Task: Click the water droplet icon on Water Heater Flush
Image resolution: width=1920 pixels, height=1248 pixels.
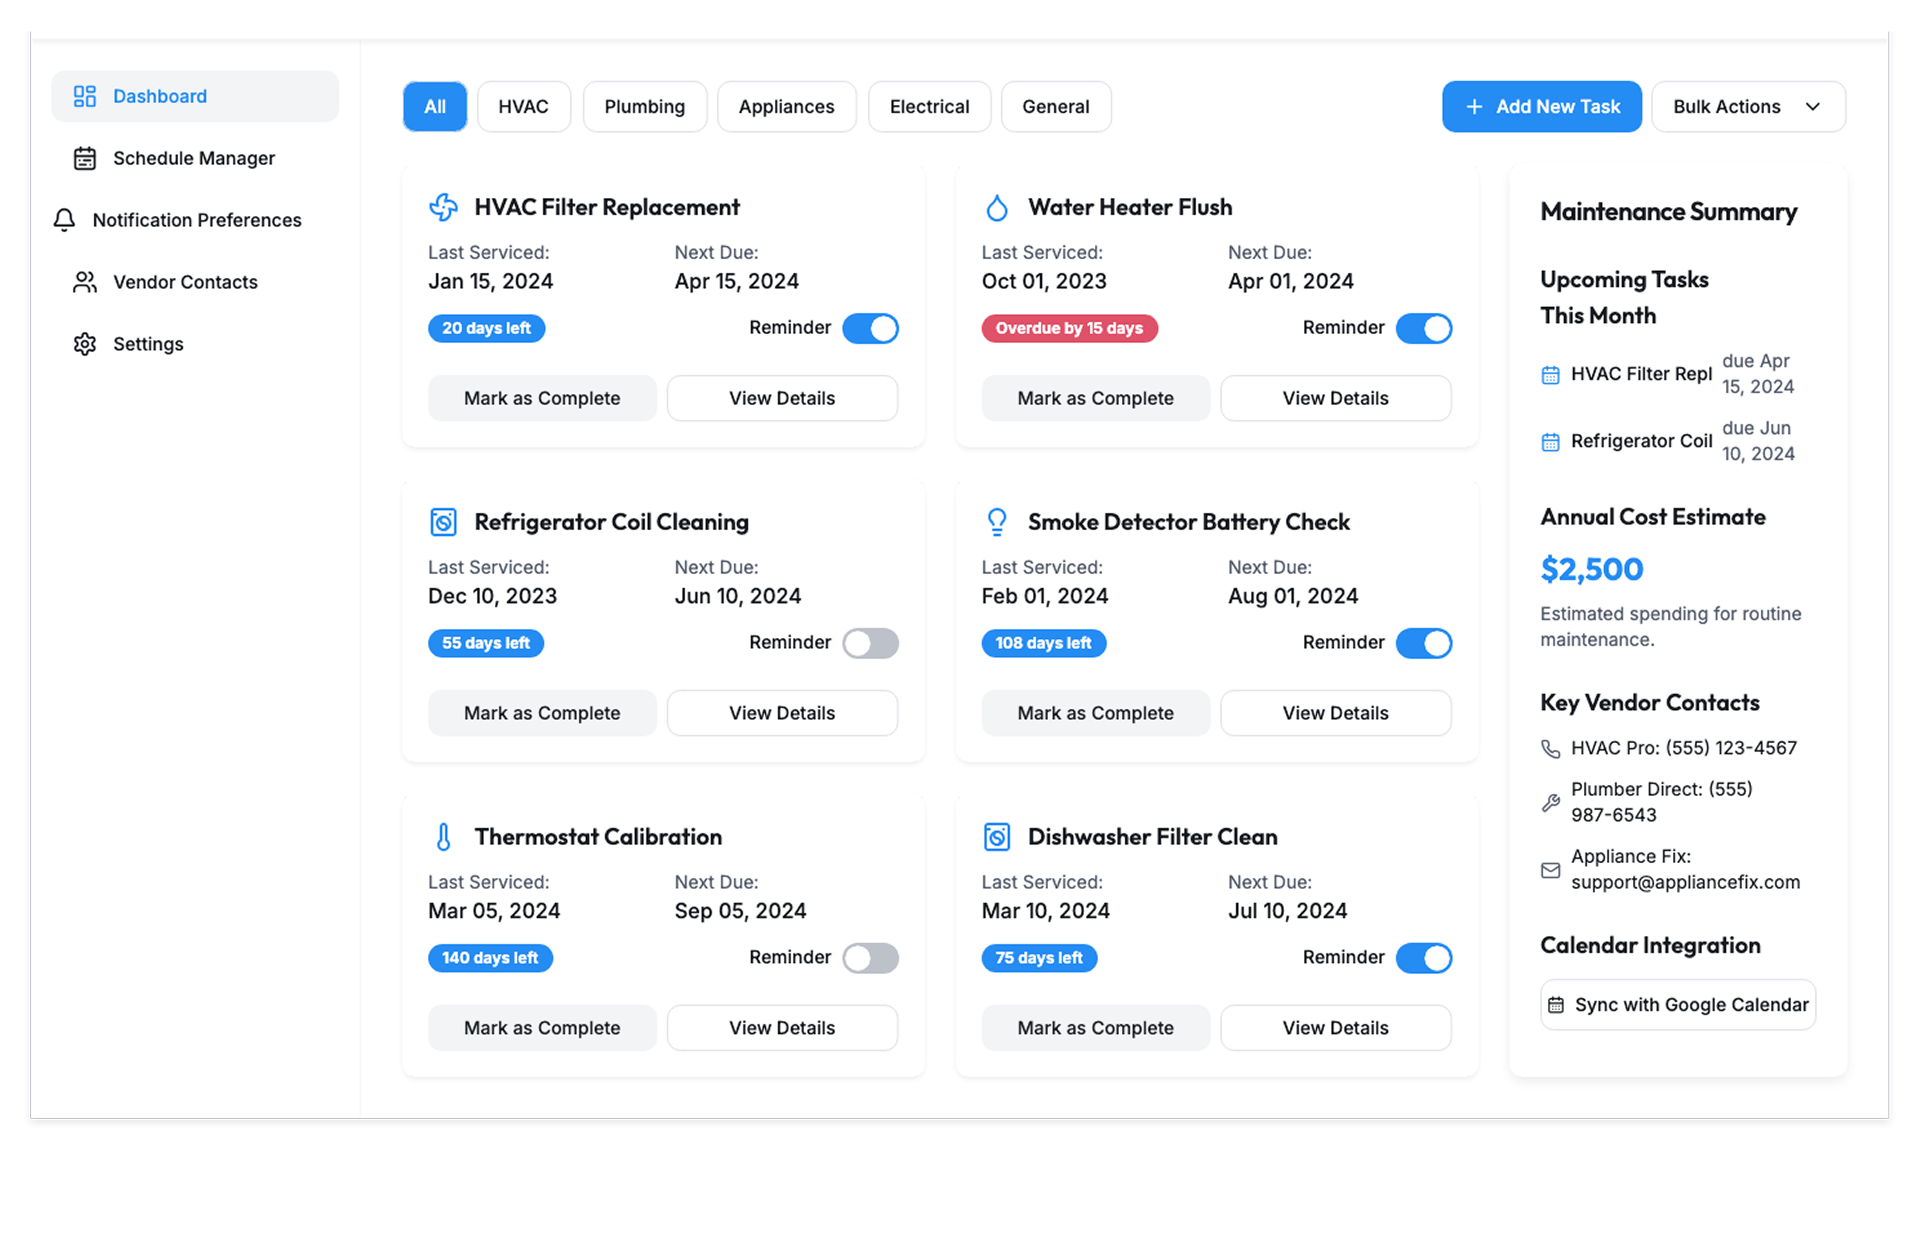Action: coord(996,208)
